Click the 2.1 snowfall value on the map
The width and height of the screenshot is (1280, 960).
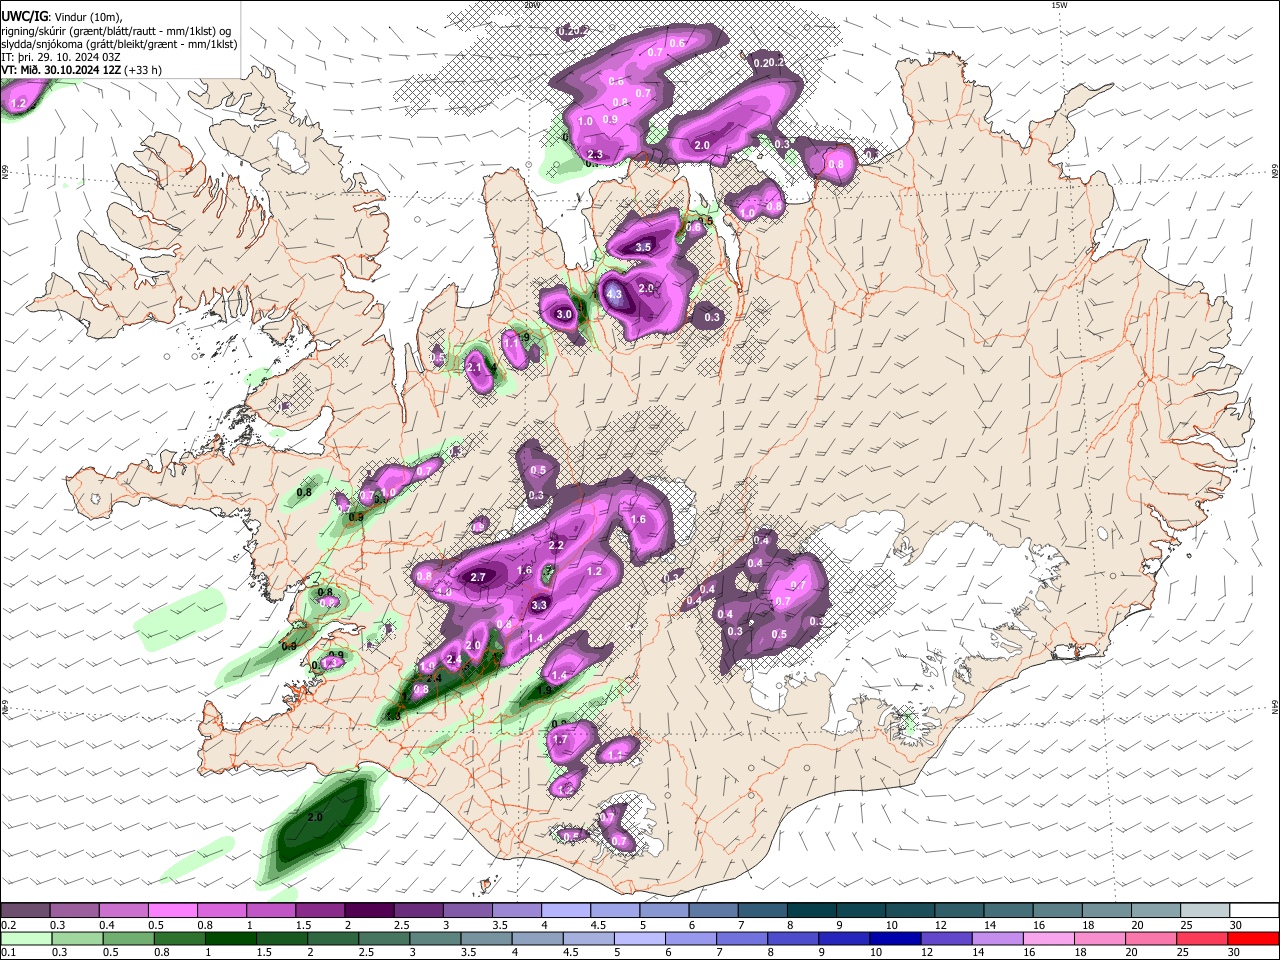point(474,368)
